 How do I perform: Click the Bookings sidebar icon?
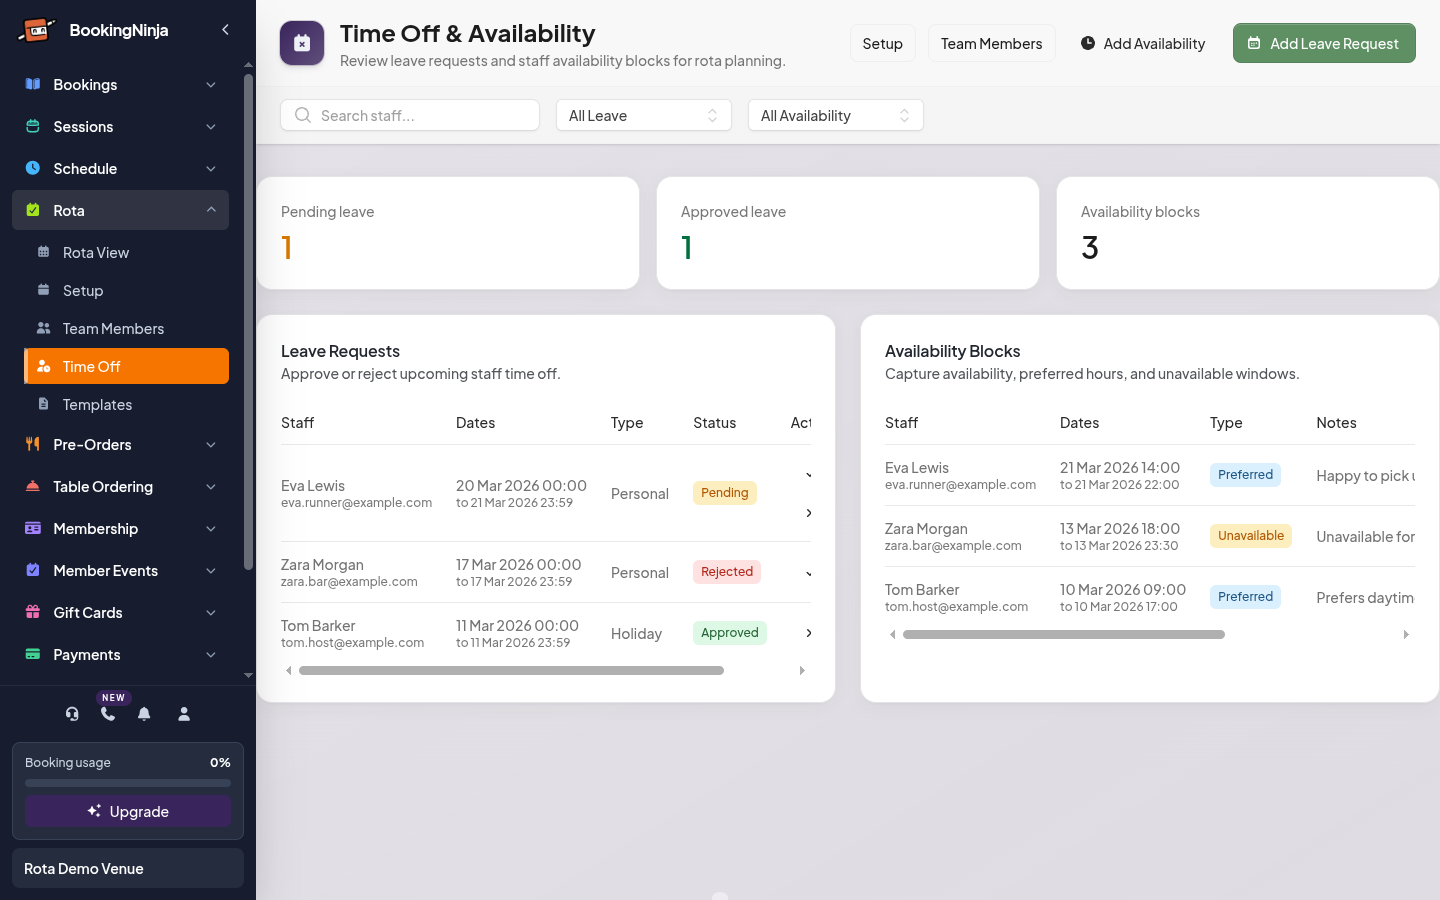(x=33, y=84)
